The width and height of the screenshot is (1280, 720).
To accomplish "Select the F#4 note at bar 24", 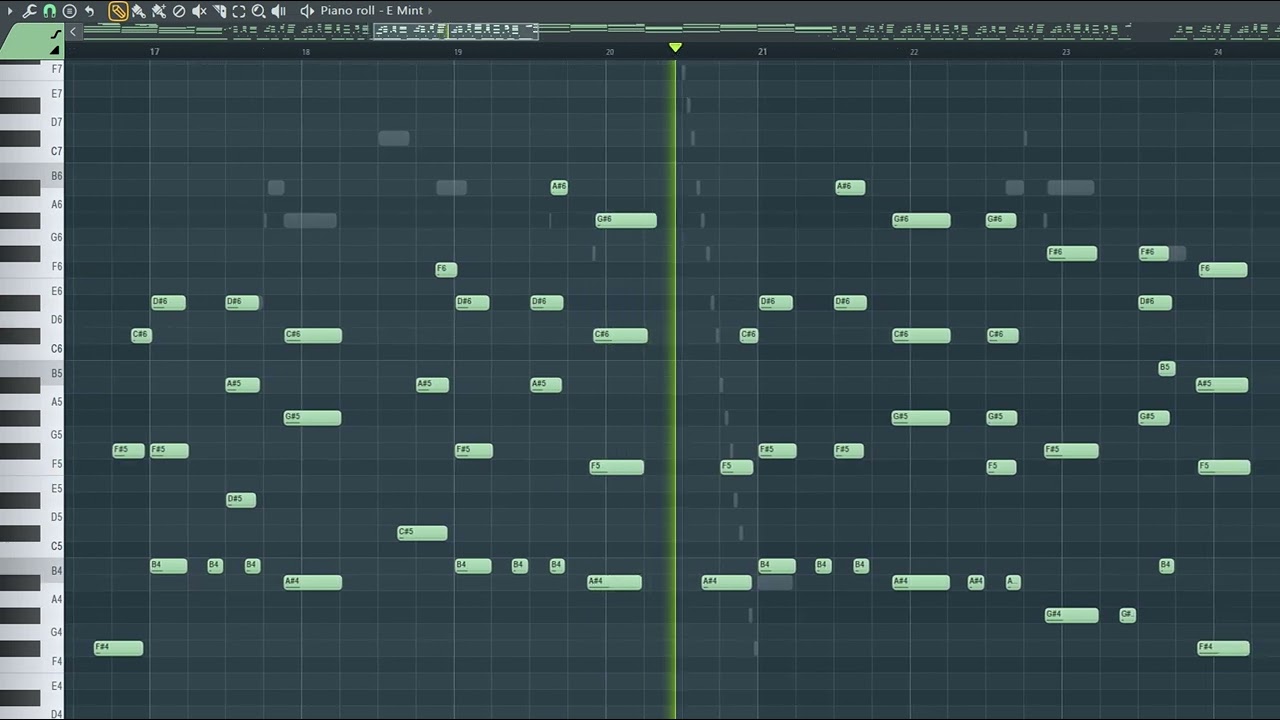I will pyautogui.click(x=1223, y=648).
